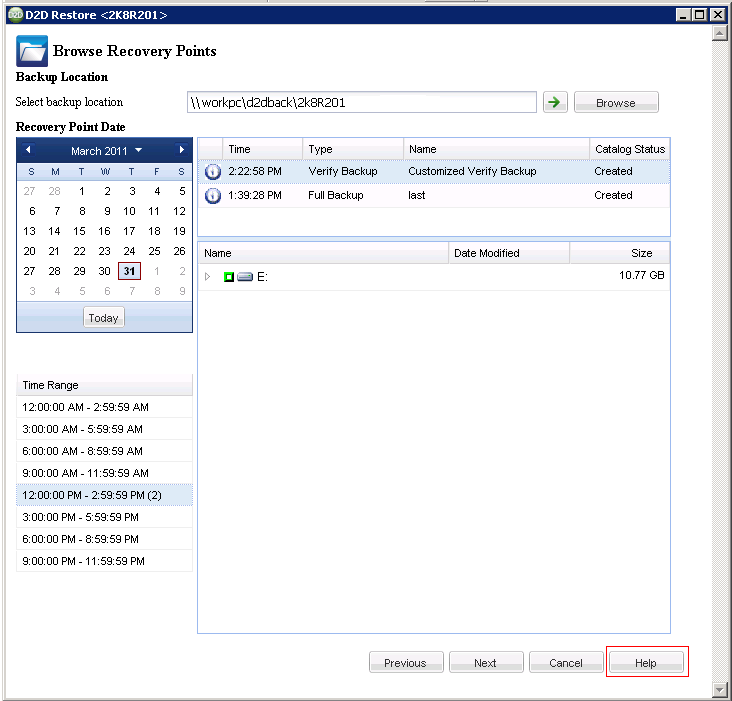Select March 24 in the calendar
The width and height of the screenshot is (732, 701).
tap(129, 251)
